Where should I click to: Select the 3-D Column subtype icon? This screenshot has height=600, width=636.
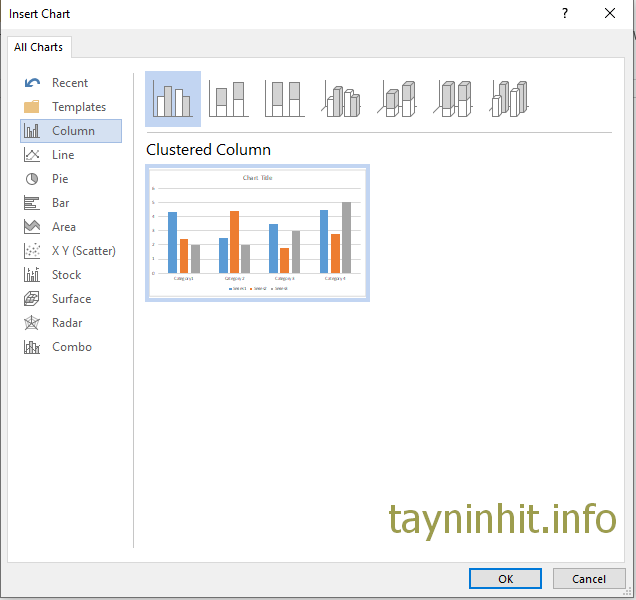(510, 99)
